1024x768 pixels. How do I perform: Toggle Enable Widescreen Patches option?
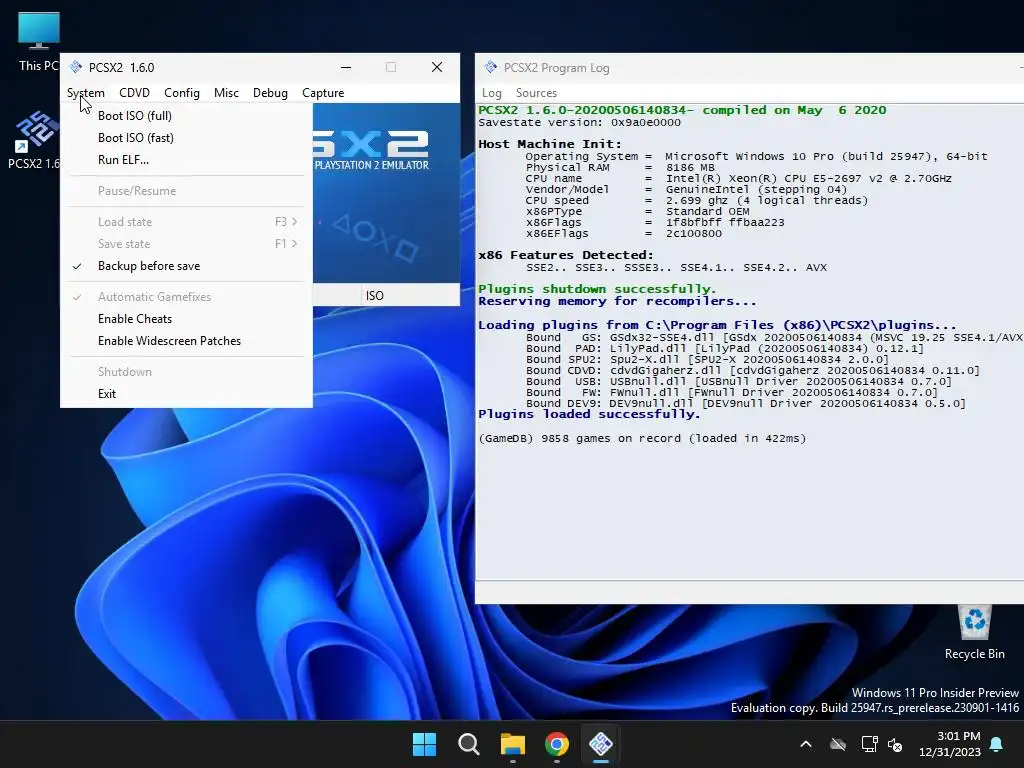(x=186, y=341)
